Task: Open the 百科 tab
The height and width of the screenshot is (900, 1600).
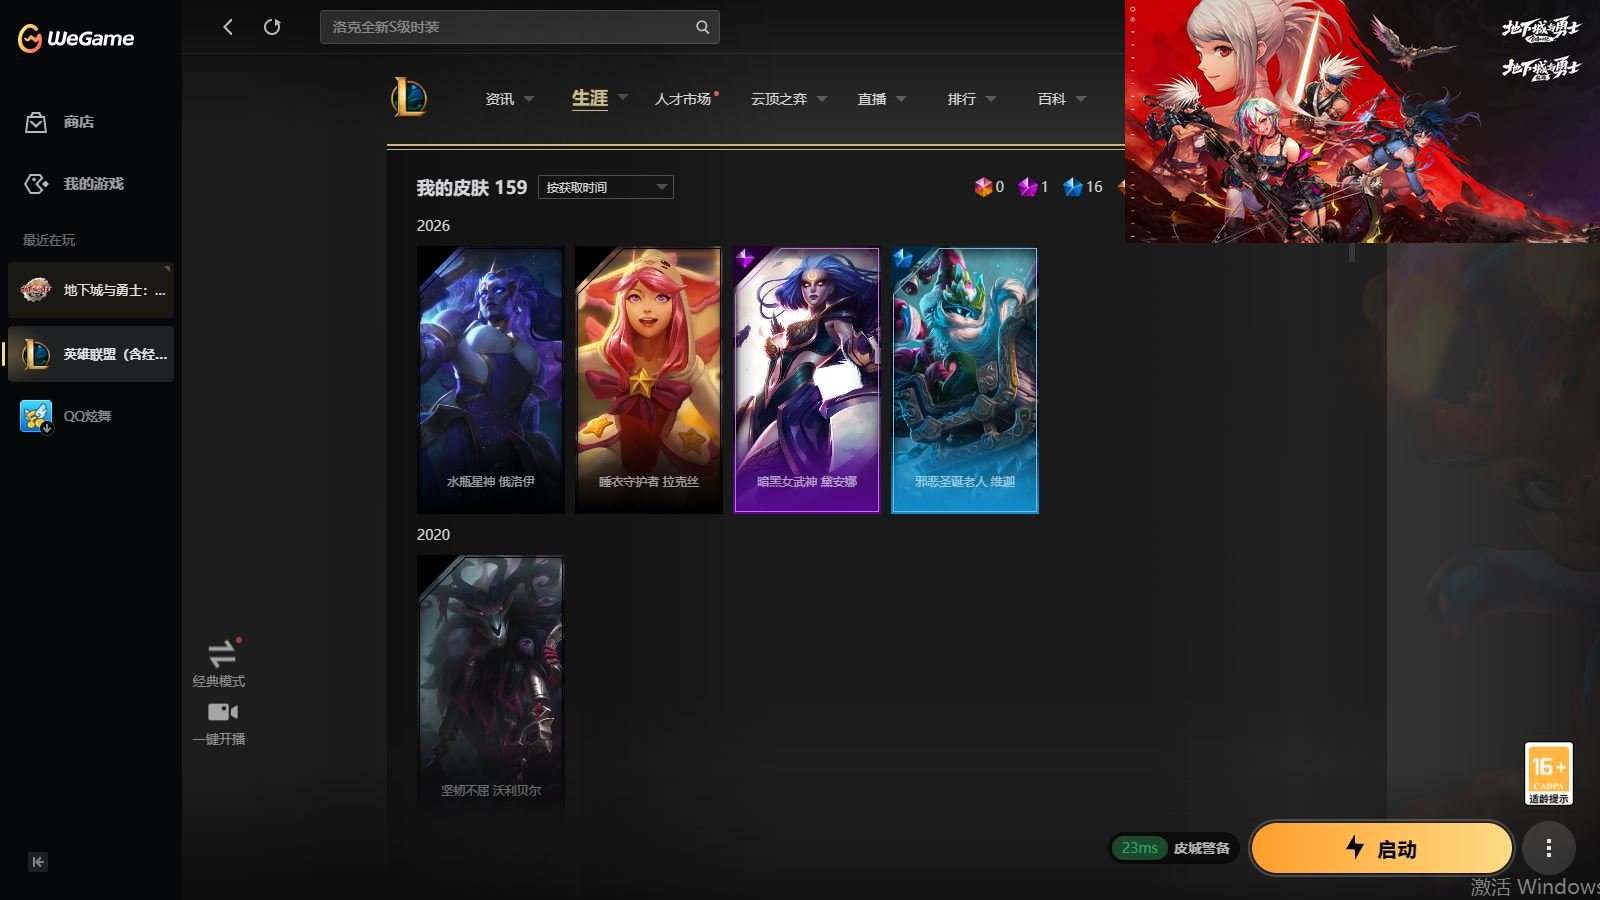Action: pos(1052,99)
